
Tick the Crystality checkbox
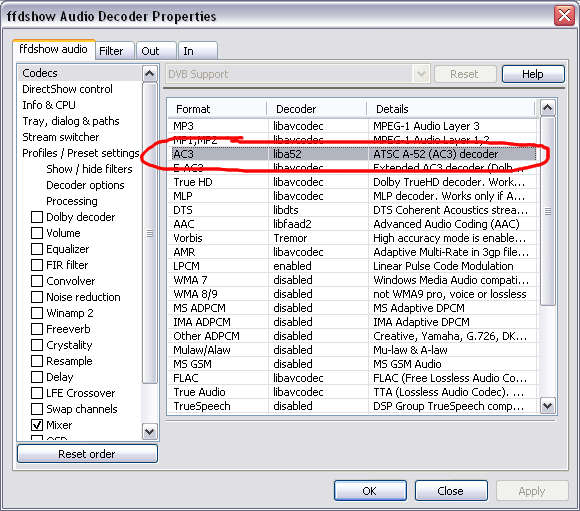click(37, 345)
